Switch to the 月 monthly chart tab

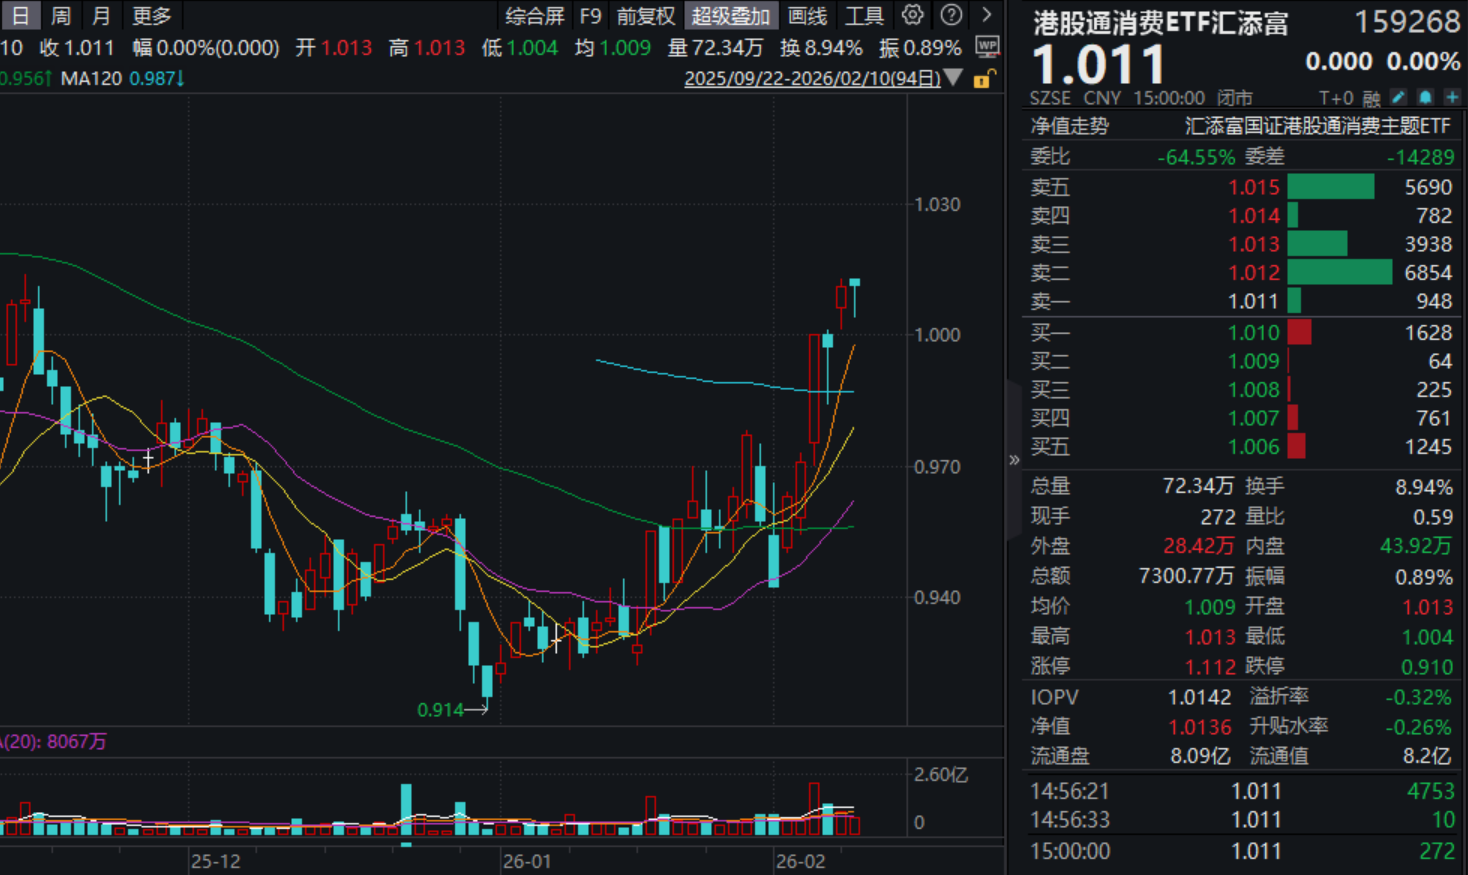(100, 15)
